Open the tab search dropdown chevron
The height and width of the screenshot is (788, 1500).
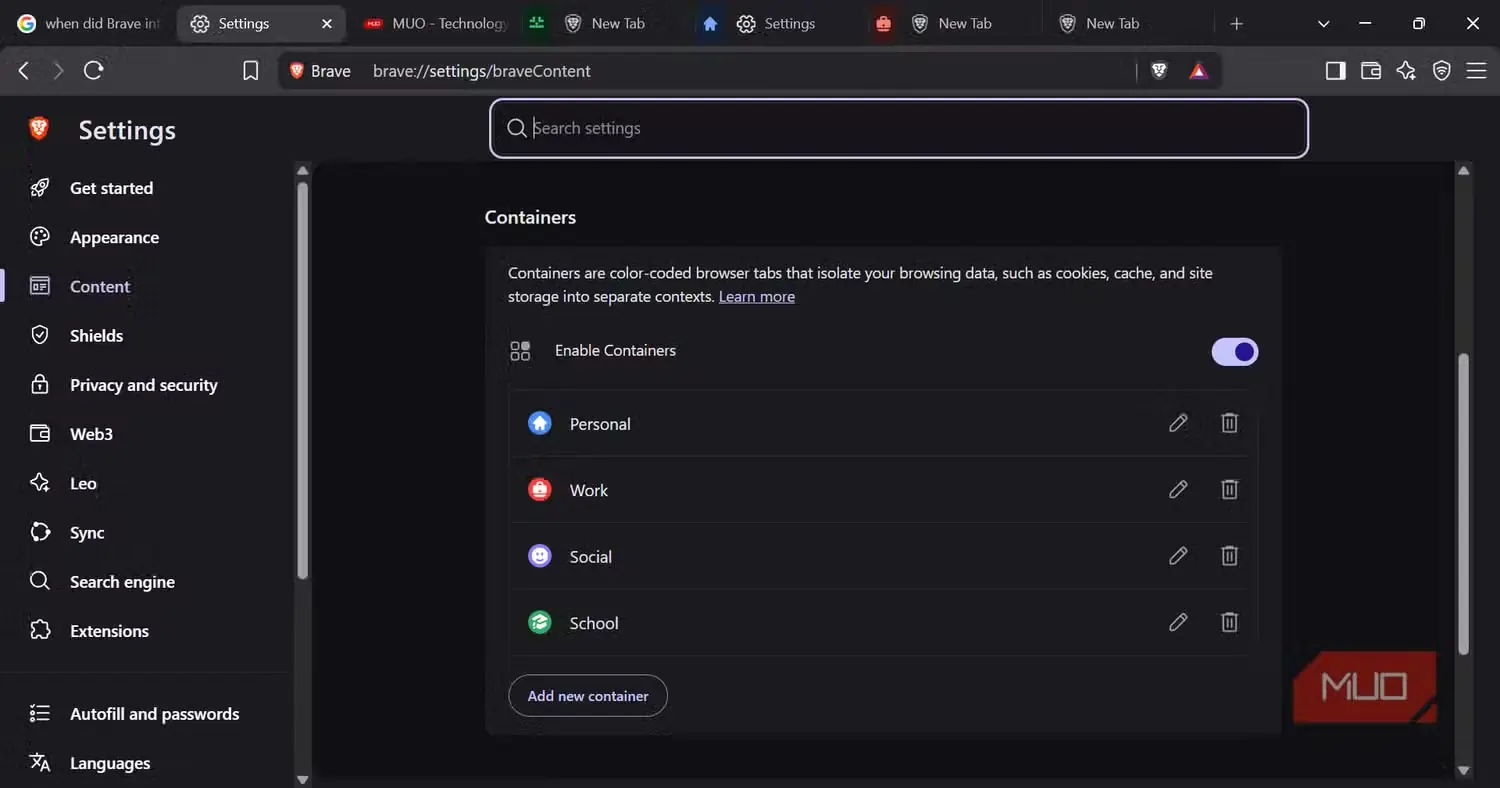pyautogui.click(x=1324, y=23)
